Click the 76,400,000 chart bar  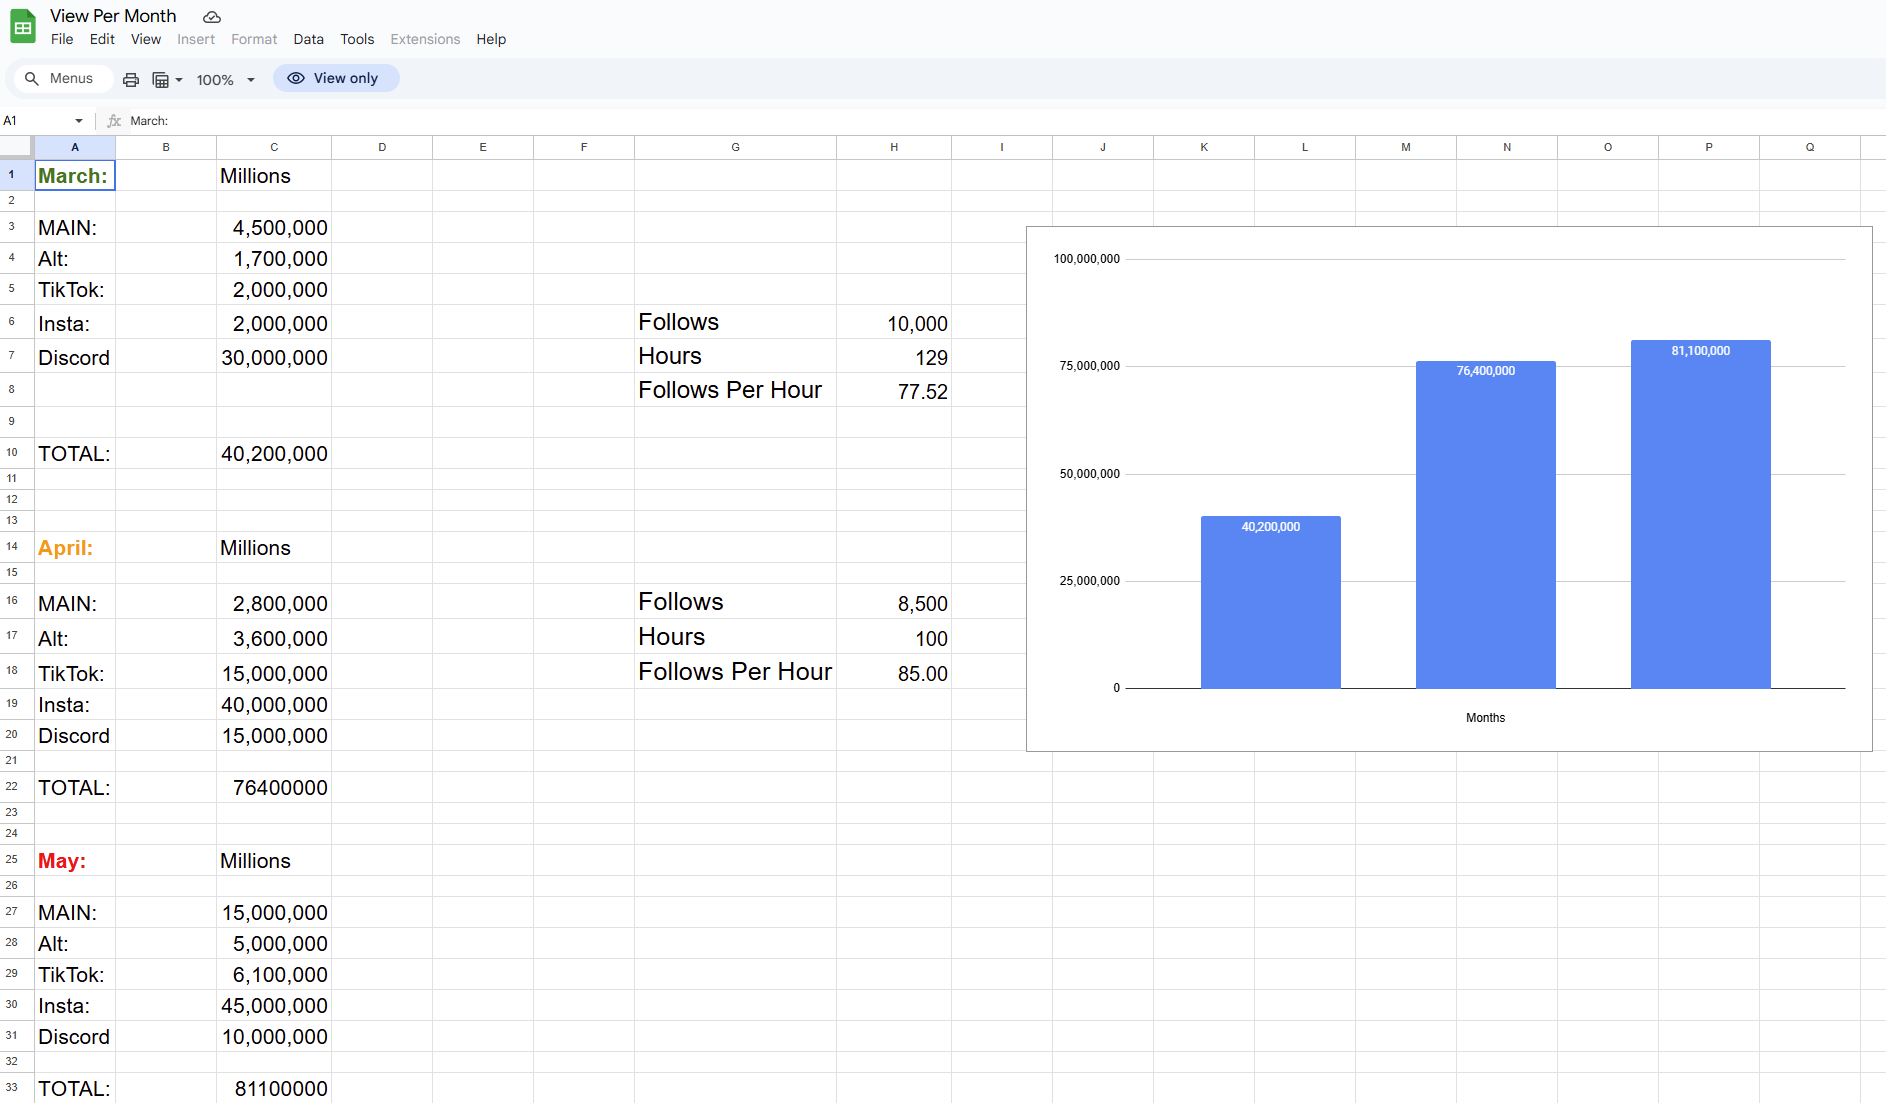[x=1485, y=524]
